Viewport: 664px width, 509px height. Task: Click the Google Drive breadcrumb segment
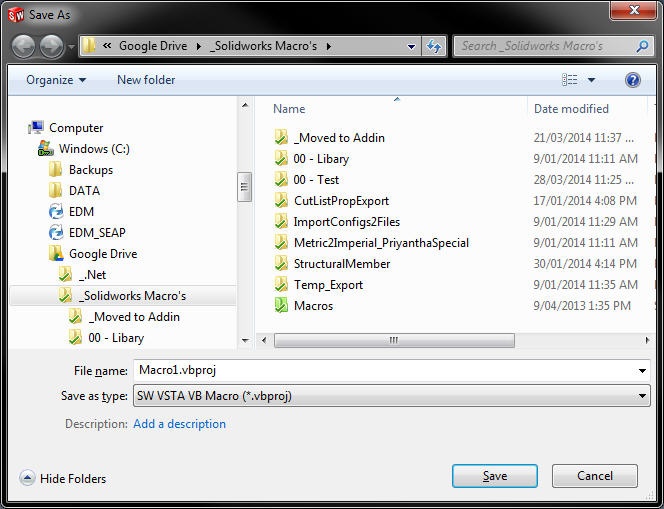(153, 46)
